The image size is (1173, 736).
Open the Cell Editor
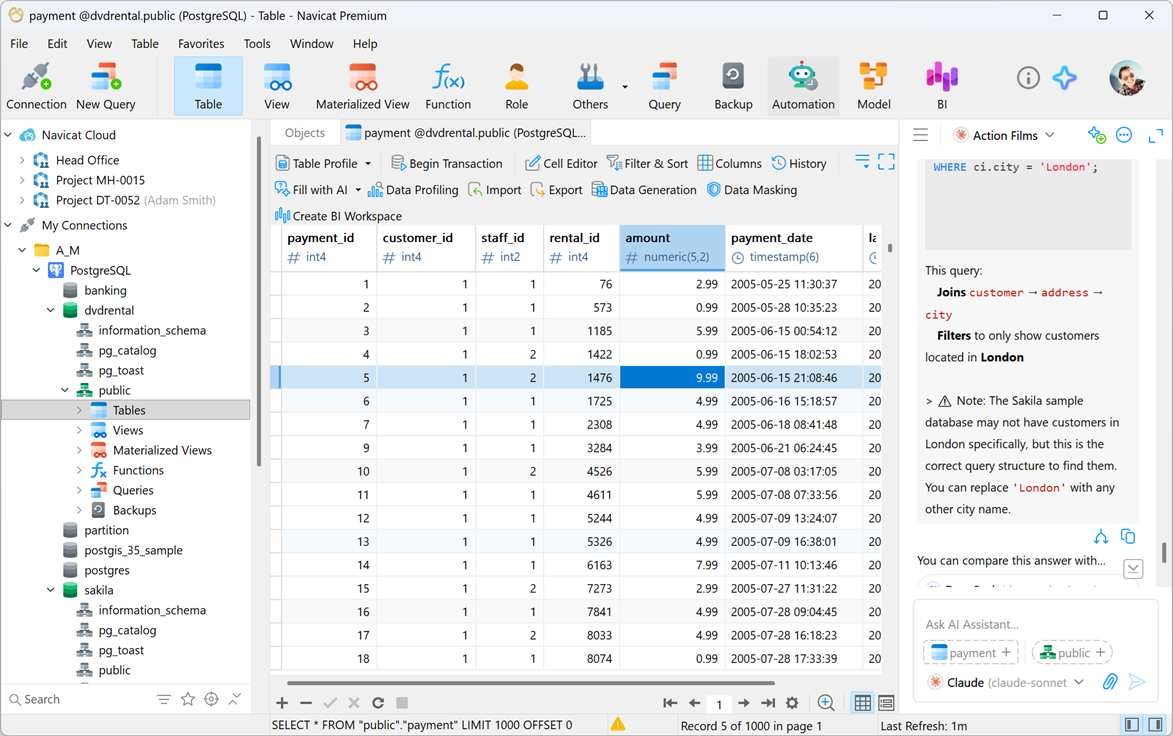561,164
